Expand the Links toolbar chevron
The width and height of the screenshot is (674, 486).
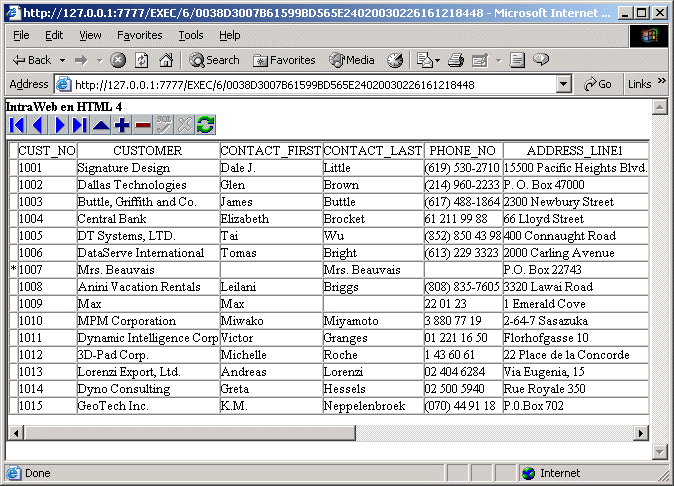(x=661, y=84)
